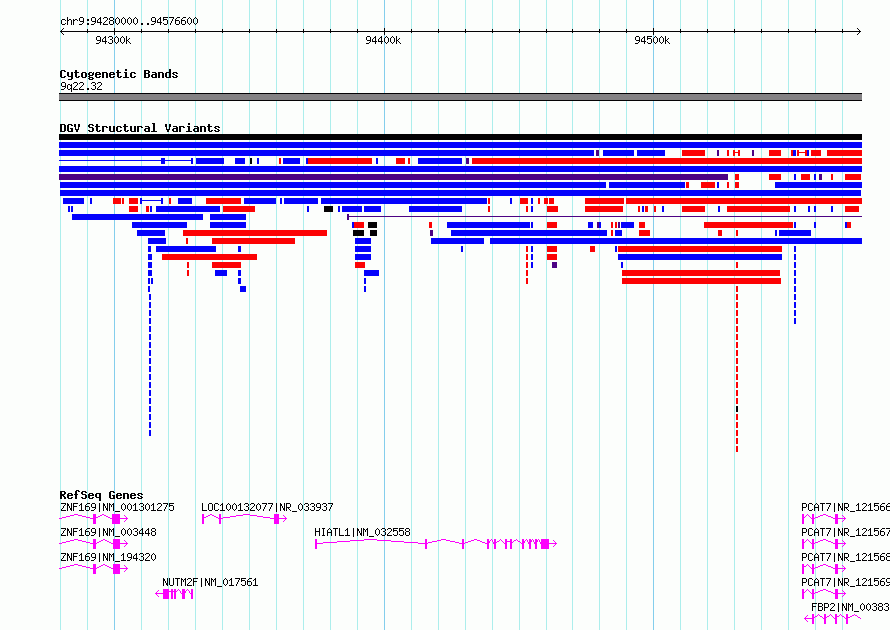The width and height of the screenshot is (890, 630).
Task: Click the chr9:94280000..94576600 region label
Action: click(x=129, y=21)
